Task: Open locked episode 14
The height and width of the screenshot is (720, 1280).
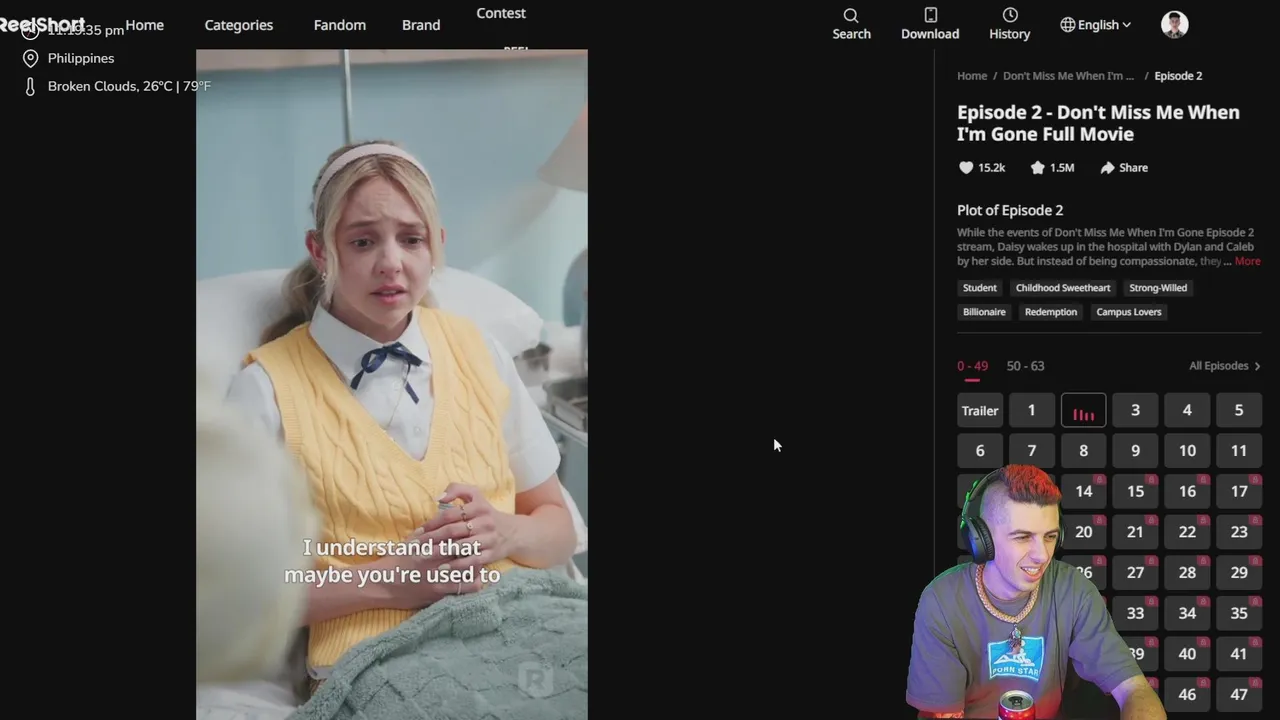Action: click(x=1084, y=491)
